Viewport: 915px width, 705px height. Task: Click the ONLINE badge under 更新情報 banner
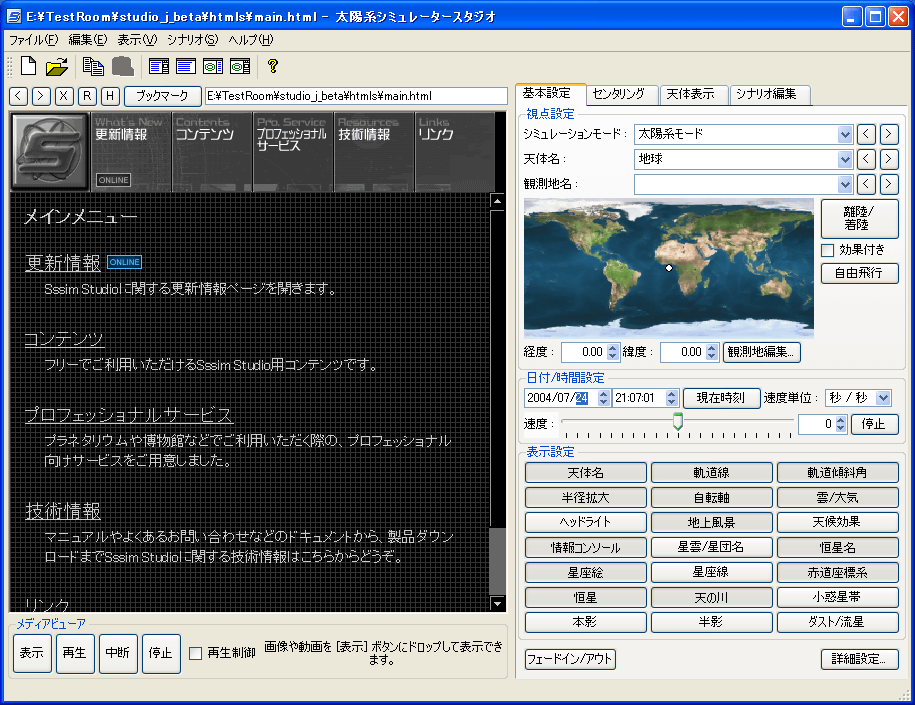tap(113, 180)
